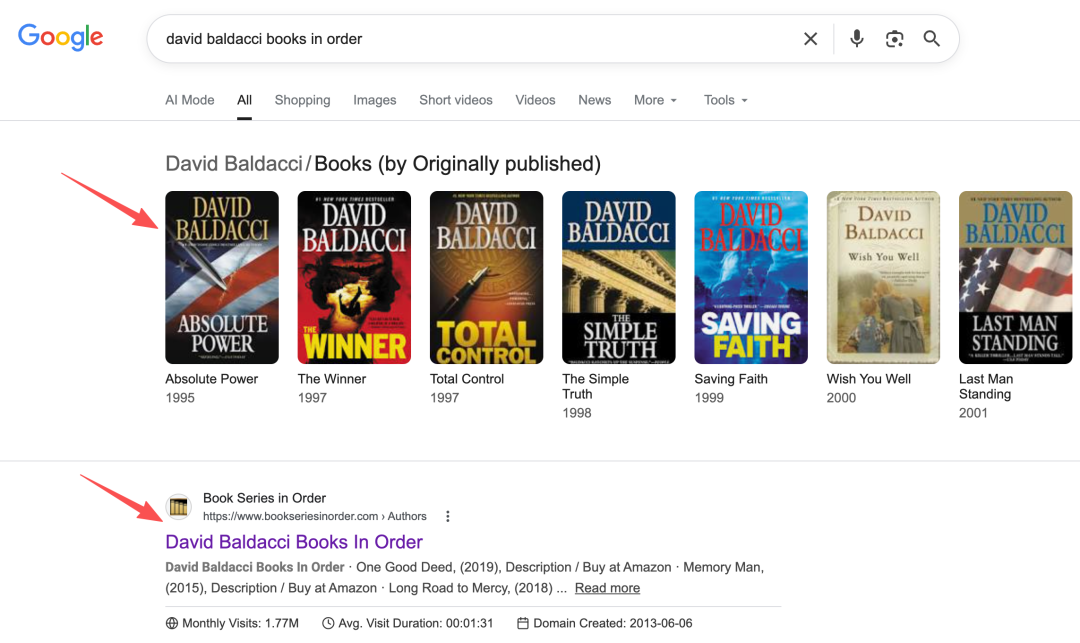
Task: Open The Simple Truth book cover
Action: [619, 277]
